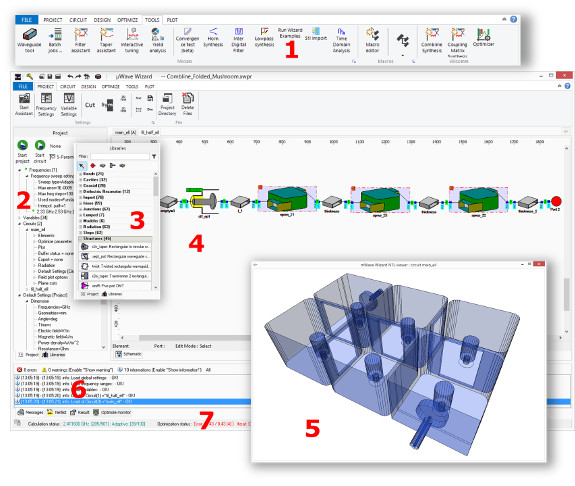Click the Delete Files button
Image resolution: width=575 pixels, height=486 pixels.
(x=187, y=104)
